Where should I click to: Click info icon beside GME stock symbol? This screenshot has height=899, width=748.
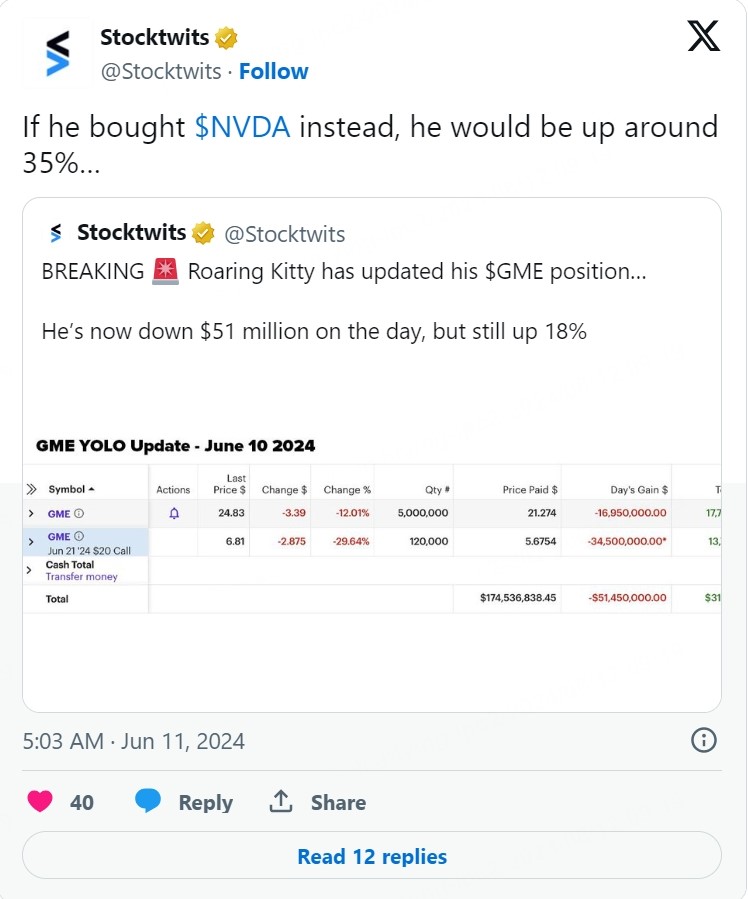(80, 513)
